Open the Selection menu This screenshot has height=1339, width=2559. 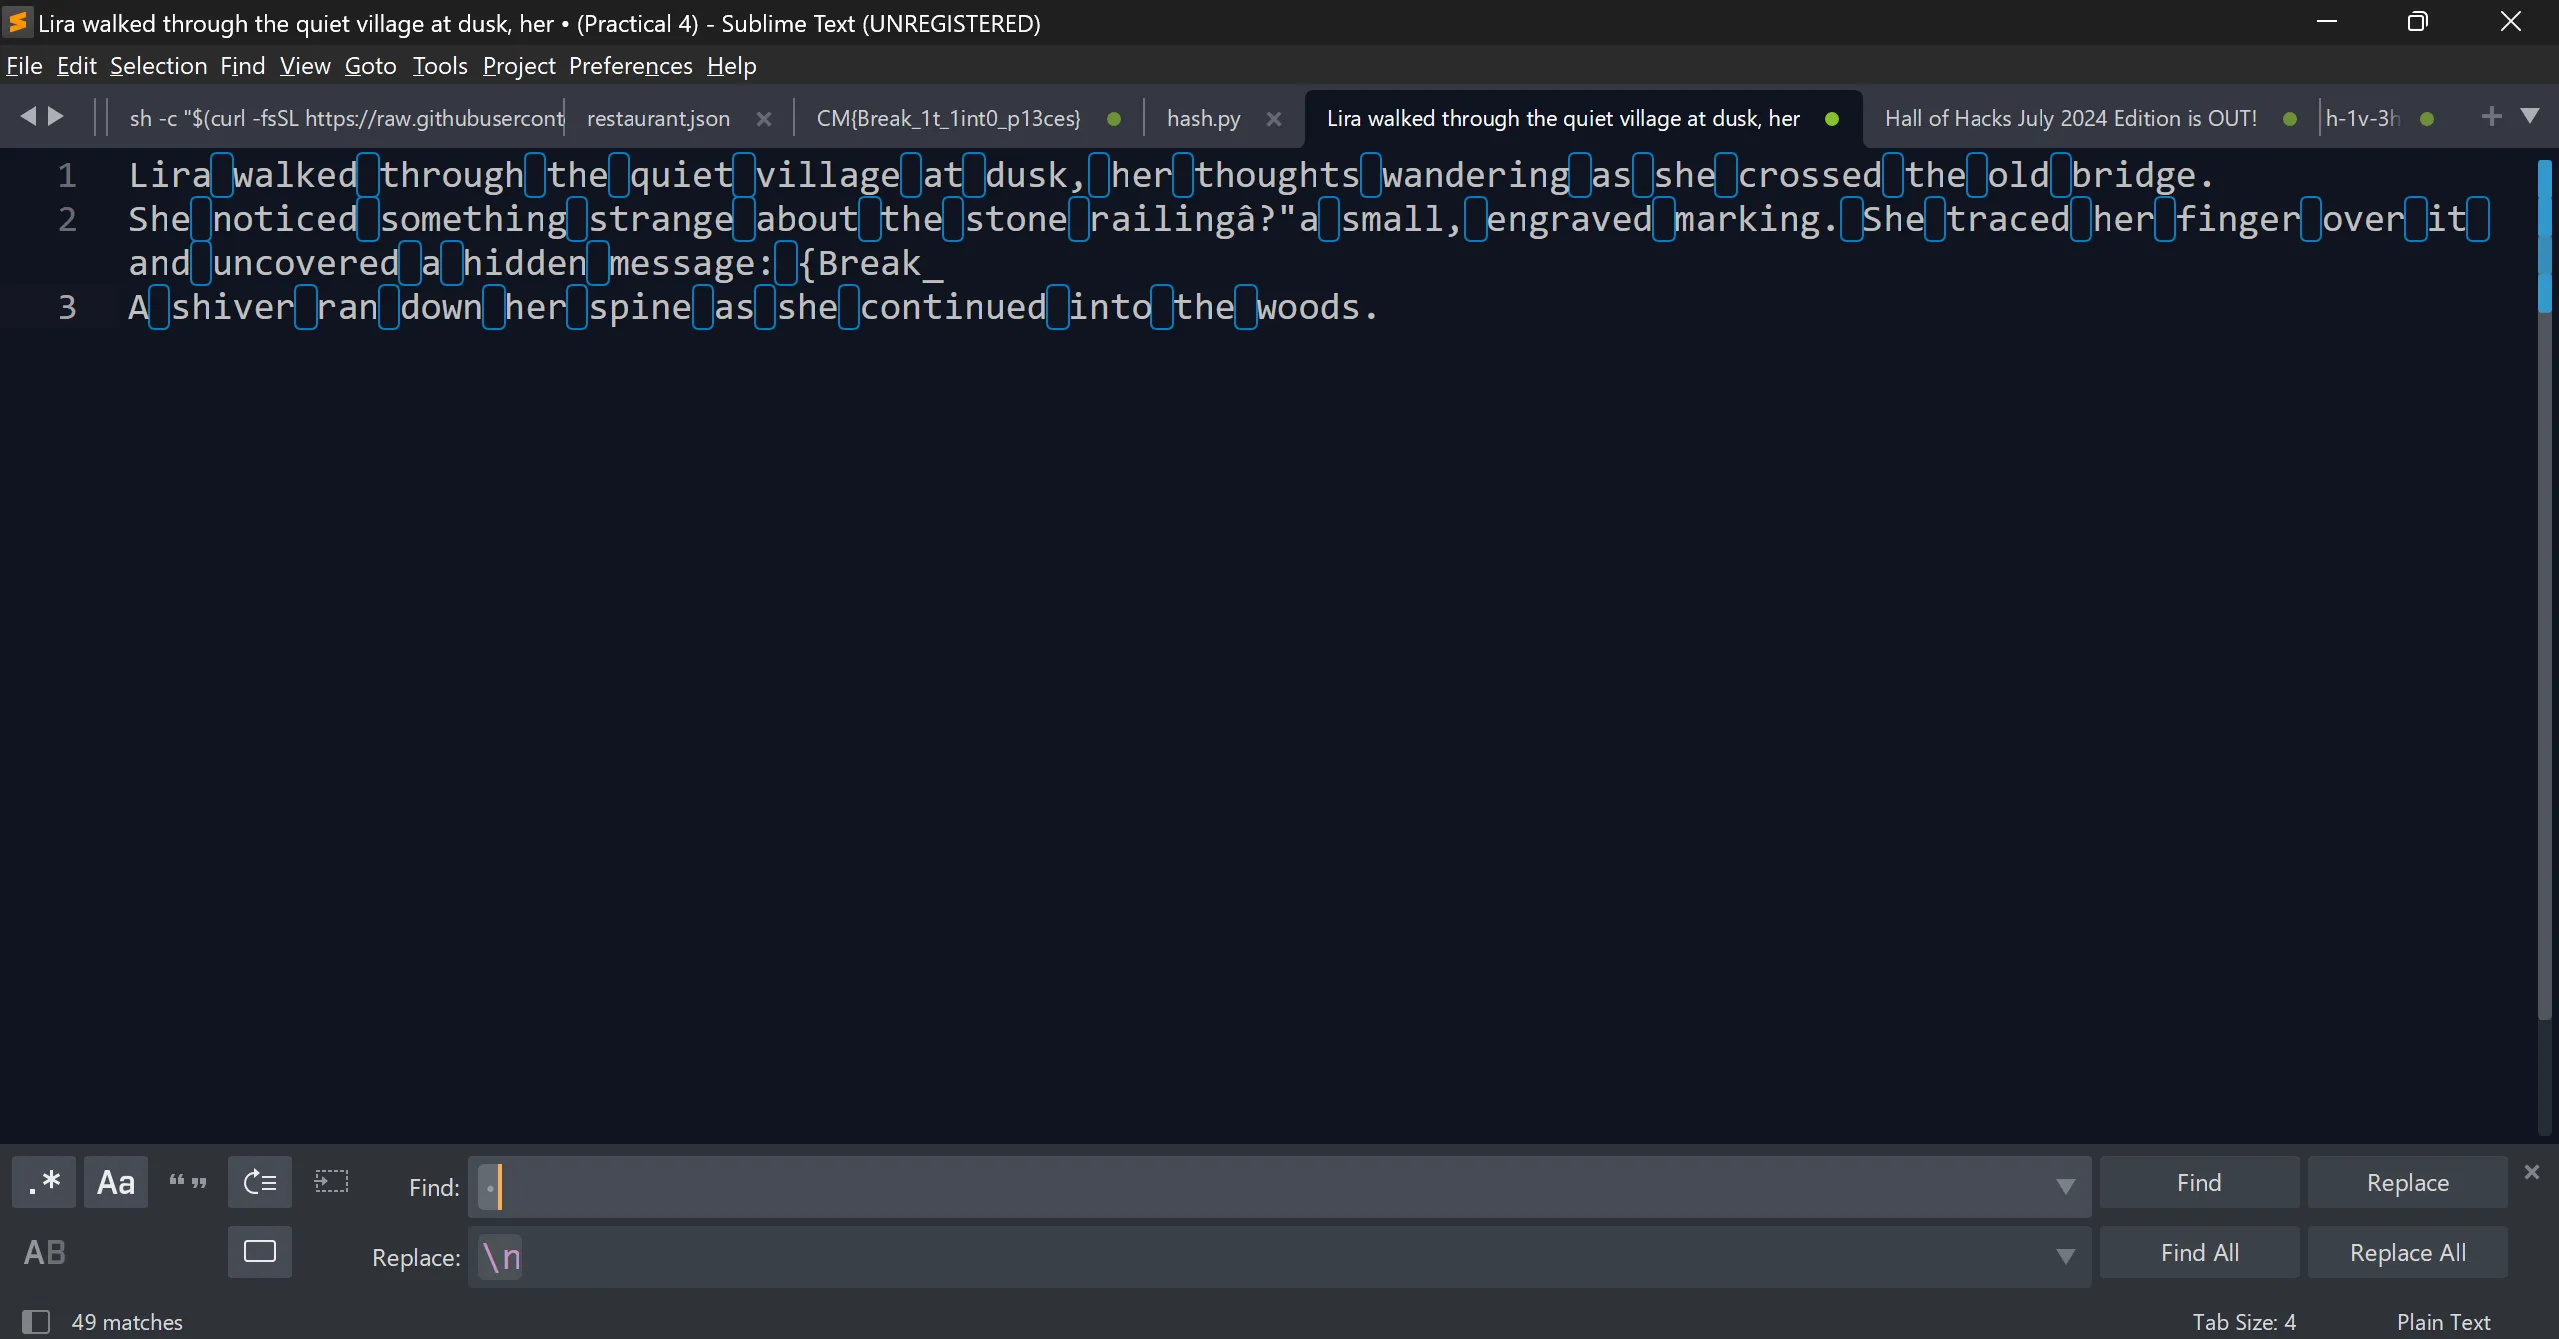[x=158, y=66]
